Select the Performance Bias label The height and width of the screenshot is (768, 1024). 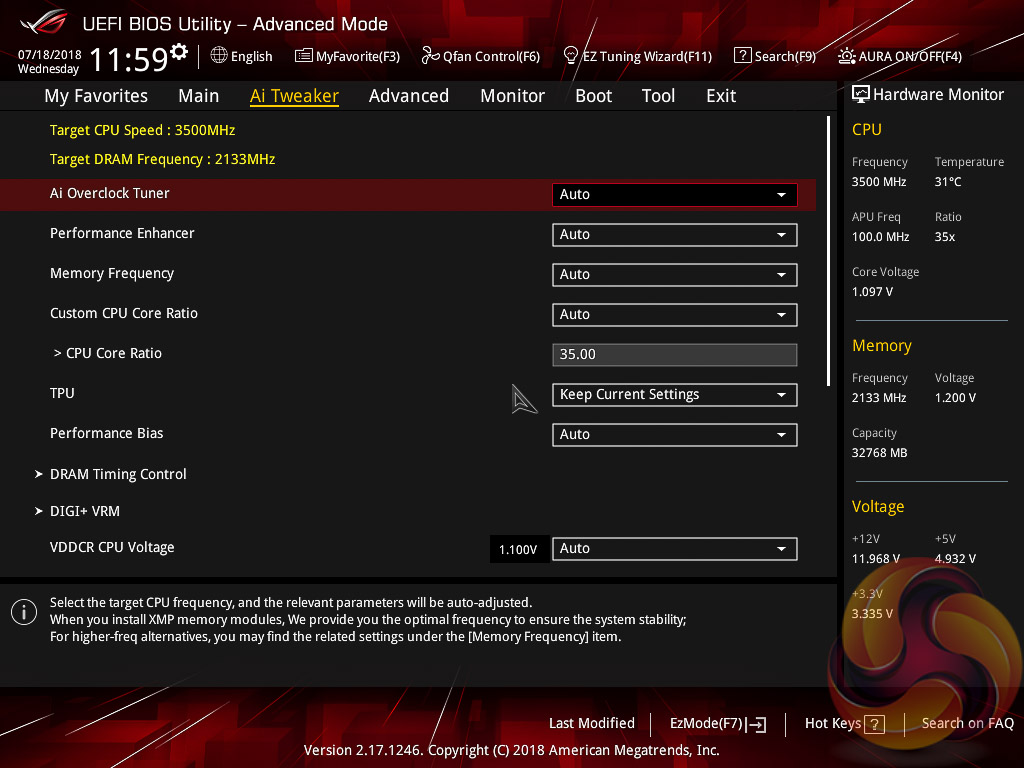click(x=106, y=433)
